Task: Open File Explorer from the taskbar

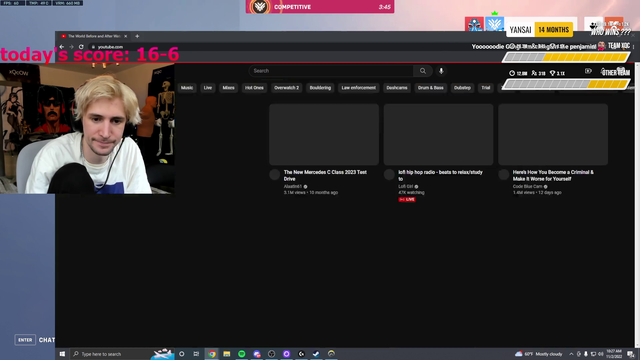Action: 227,354
